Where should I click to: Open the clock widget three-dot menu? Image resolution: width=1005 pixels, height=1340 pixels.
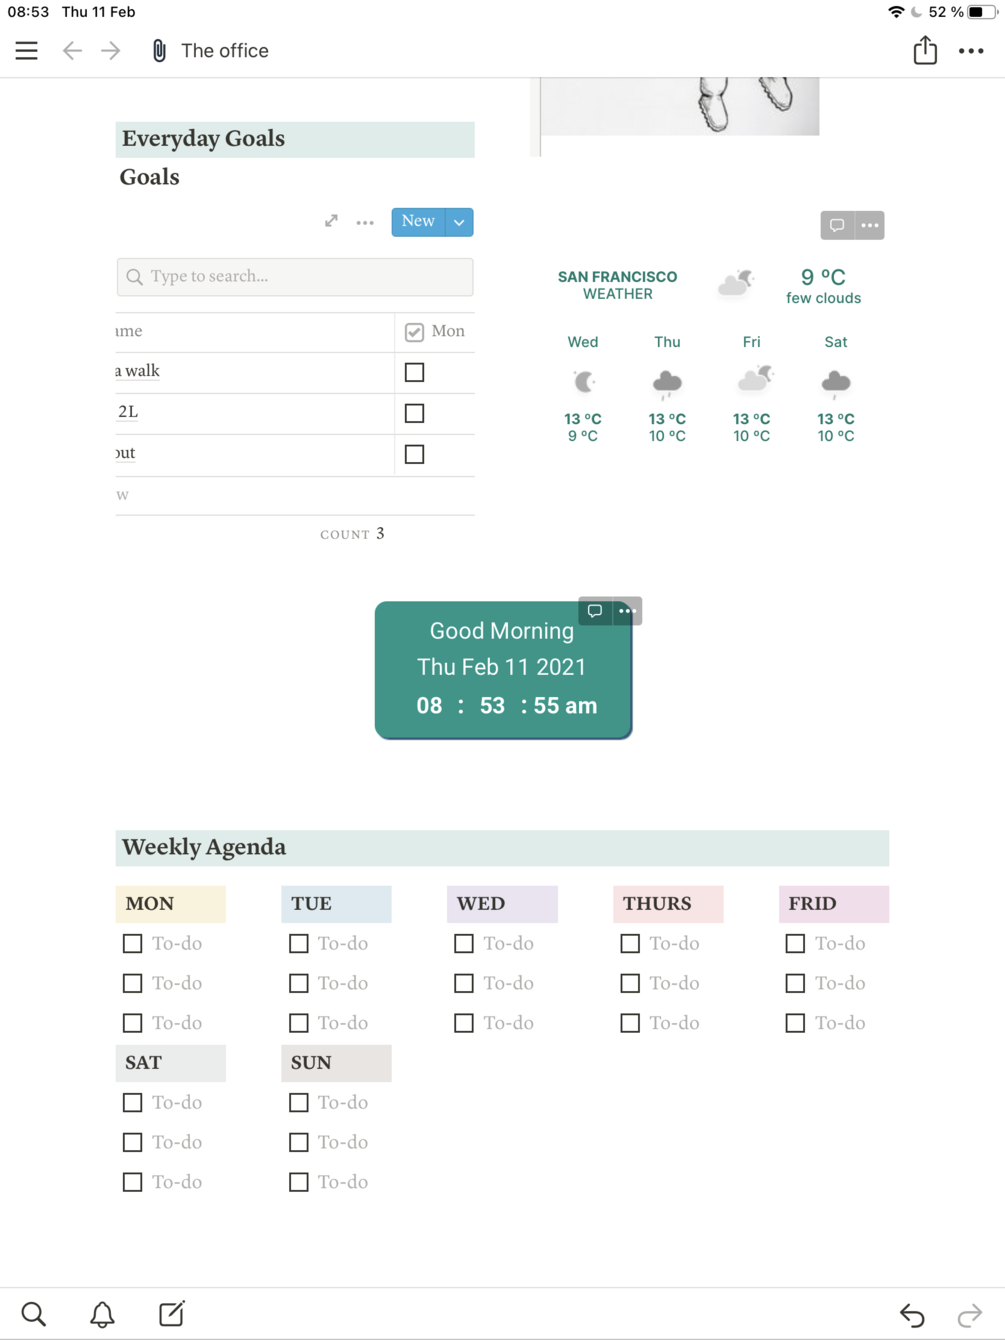tap(627, 611)
